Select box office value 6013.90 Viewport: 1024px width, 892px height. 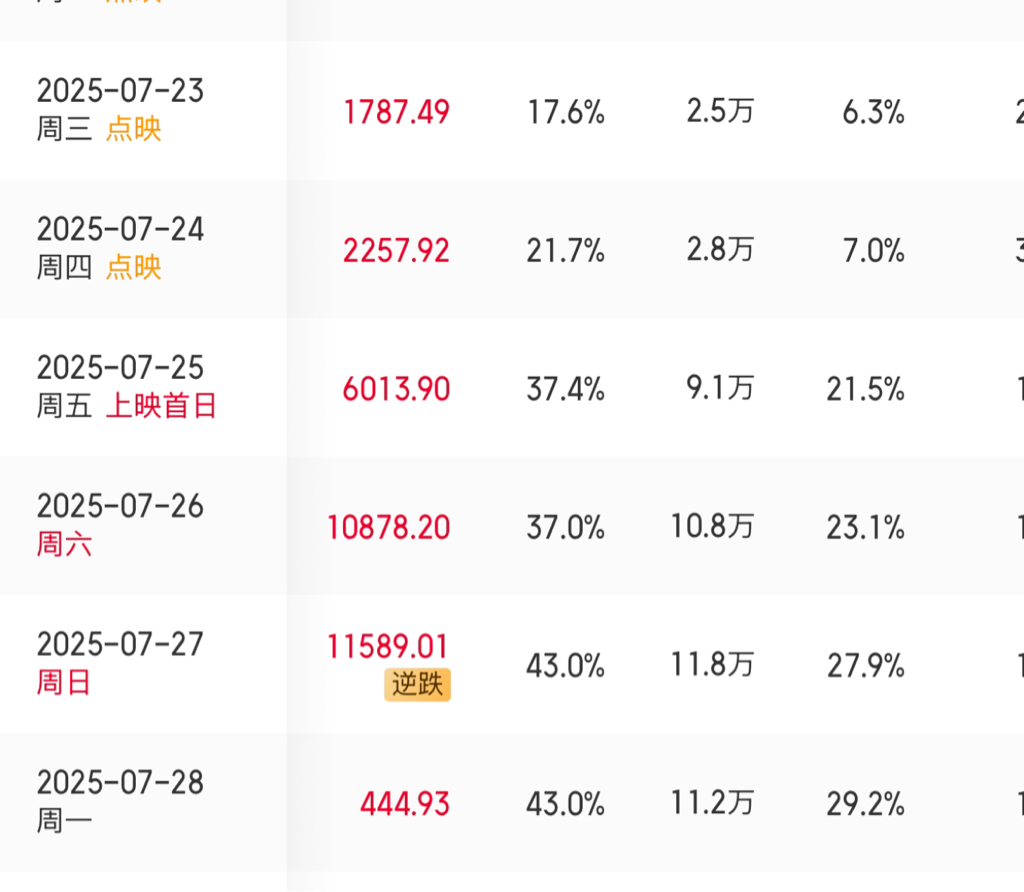pyautogui.click(x=396, y=389)
